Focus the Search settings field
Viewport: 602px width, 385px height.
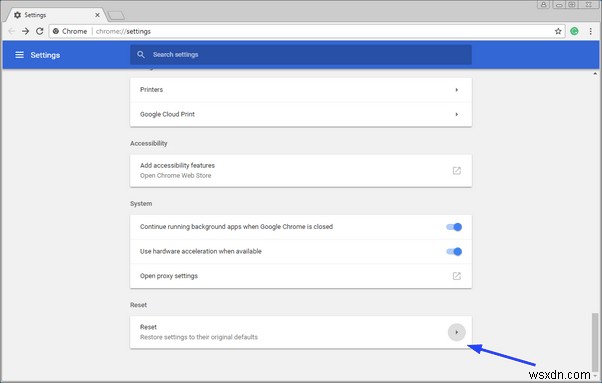[301, 55]
